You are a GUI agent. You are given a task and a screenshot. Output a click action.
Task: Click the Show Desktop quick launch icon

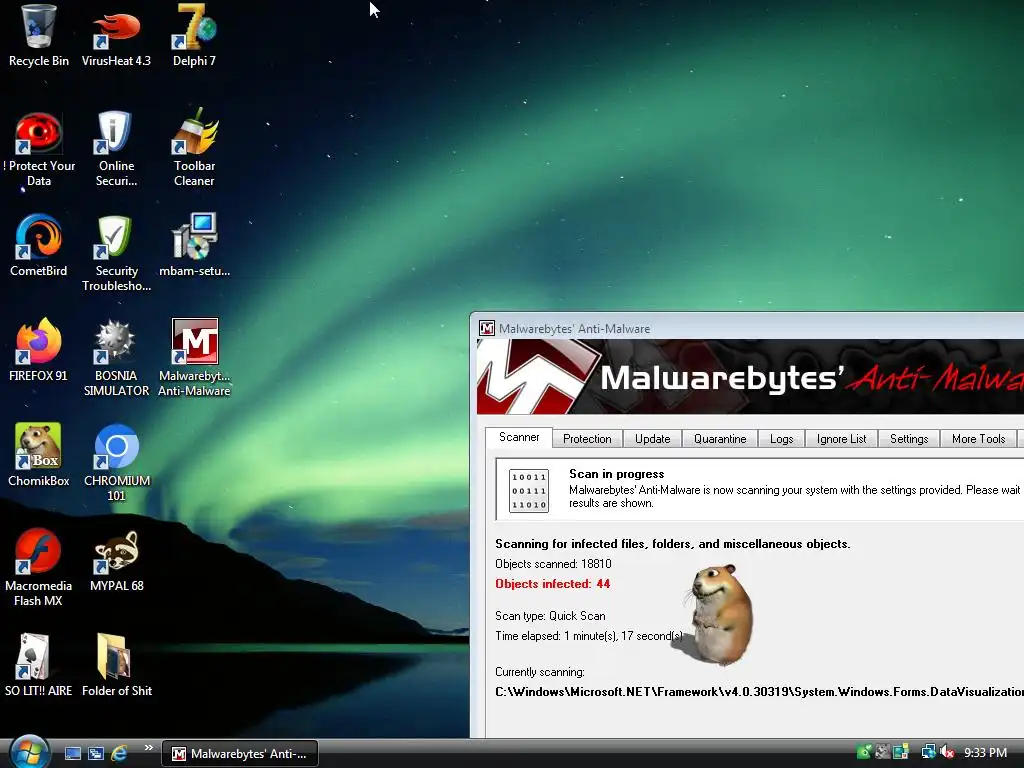coord(73,754)
